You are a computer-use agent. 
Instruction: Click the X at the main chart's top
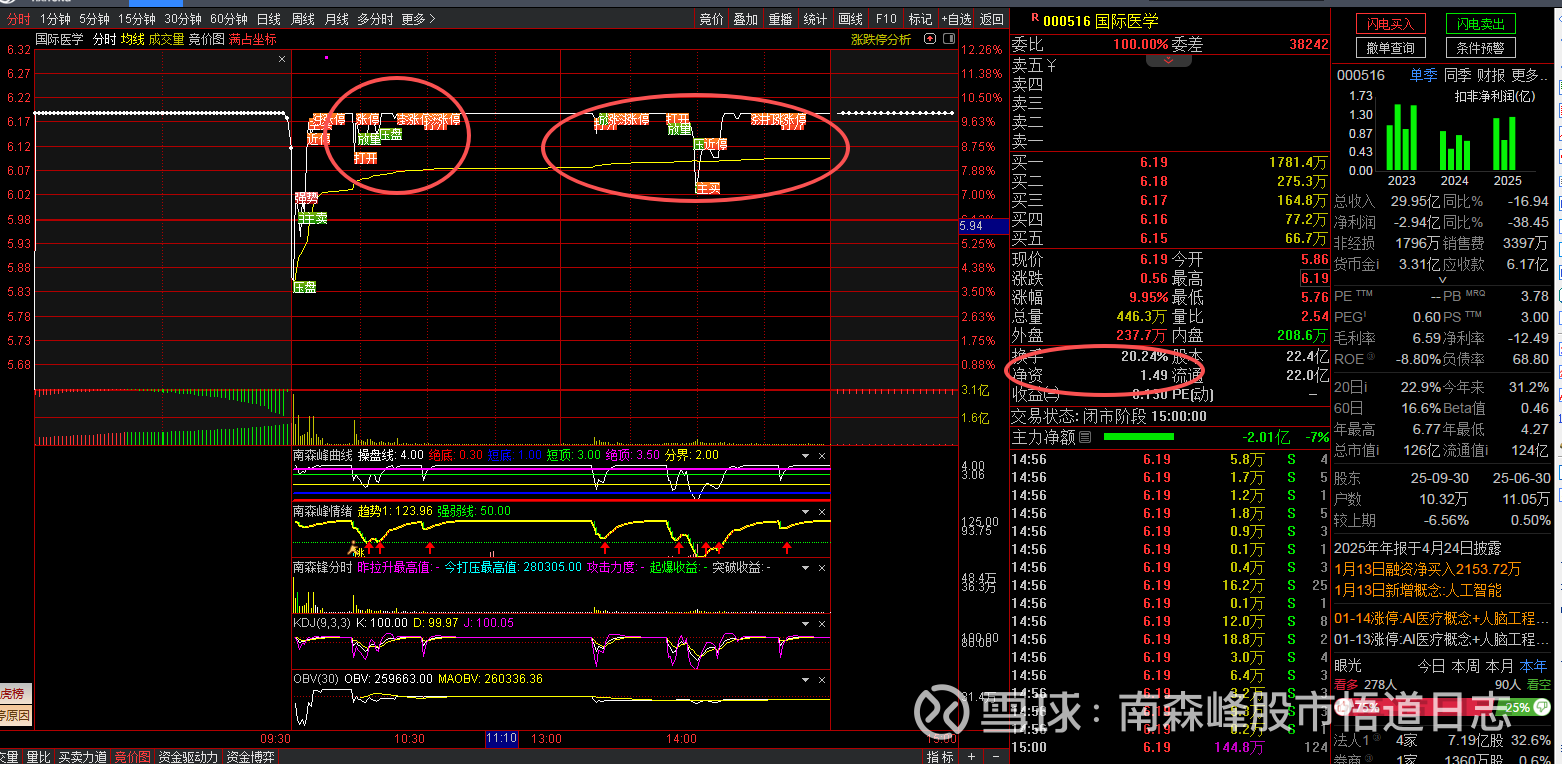pyautogui.click(x=282, y=59)
